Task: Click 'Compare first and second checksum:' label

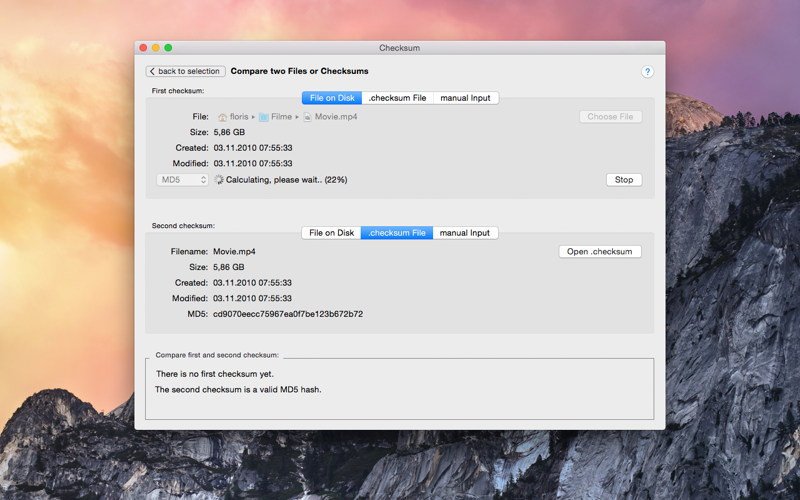Action: (x=217, y=355)
